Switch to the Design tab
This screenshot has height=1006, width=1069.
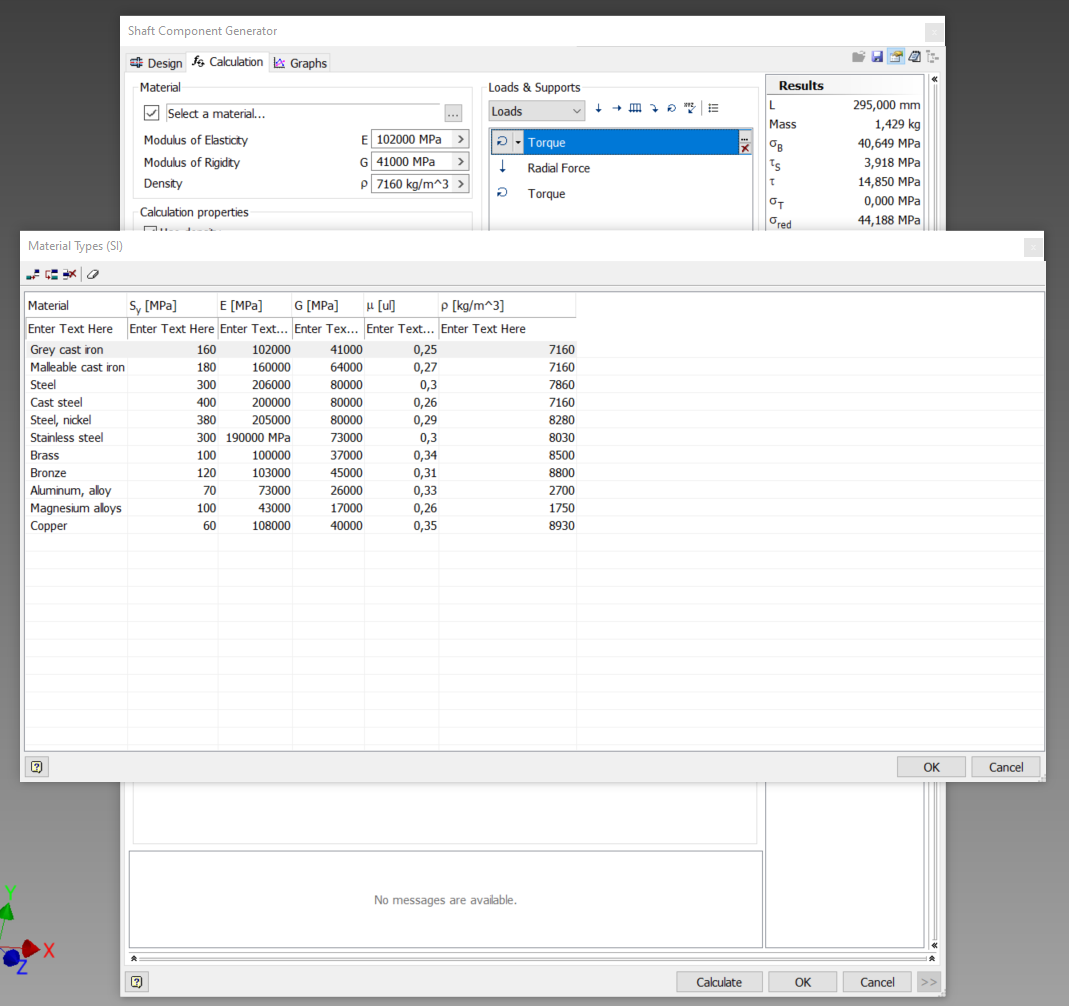coord(156,63)
